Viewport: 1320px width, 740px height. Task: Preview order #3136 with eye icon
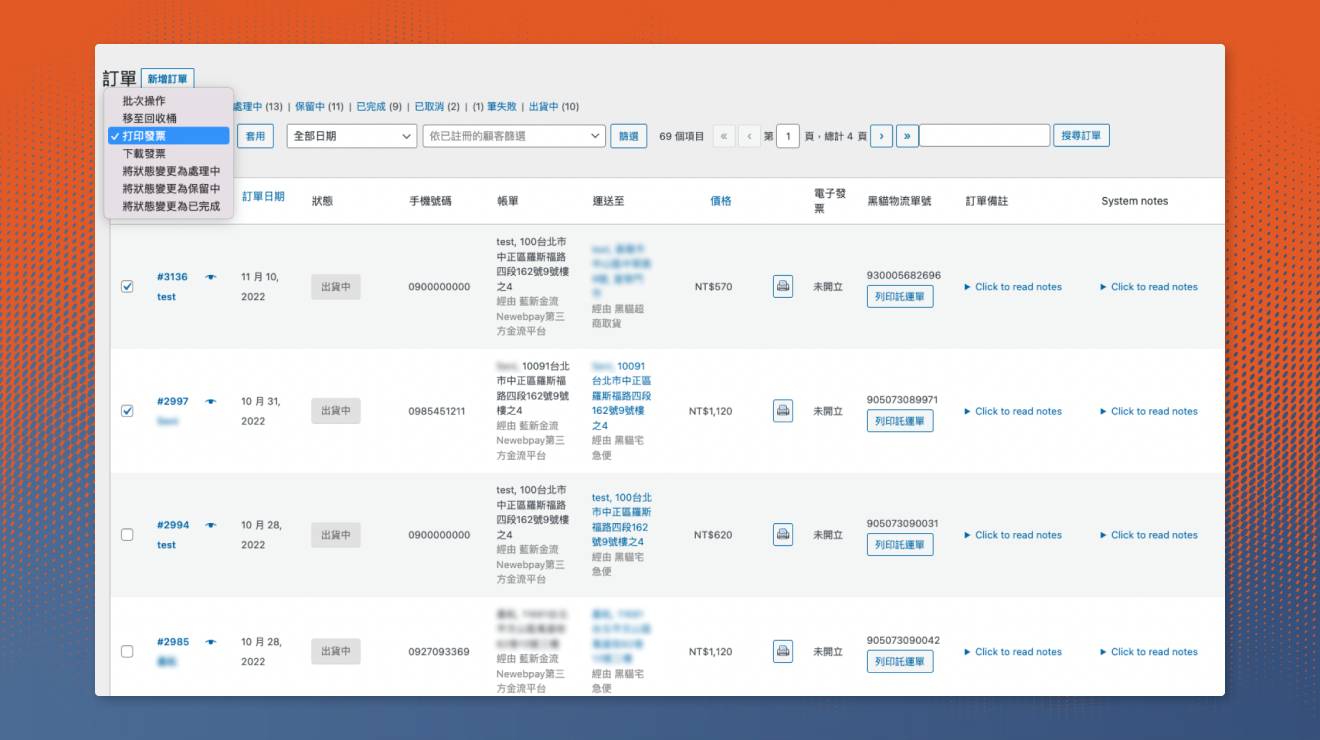click(x=211, y=277)
